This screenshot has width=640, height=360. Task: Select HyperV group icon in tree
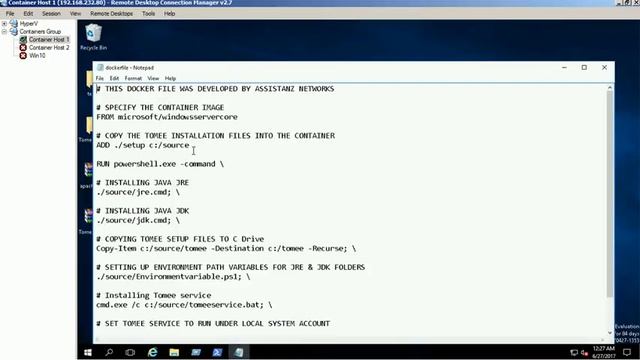[x=13, y=24]
